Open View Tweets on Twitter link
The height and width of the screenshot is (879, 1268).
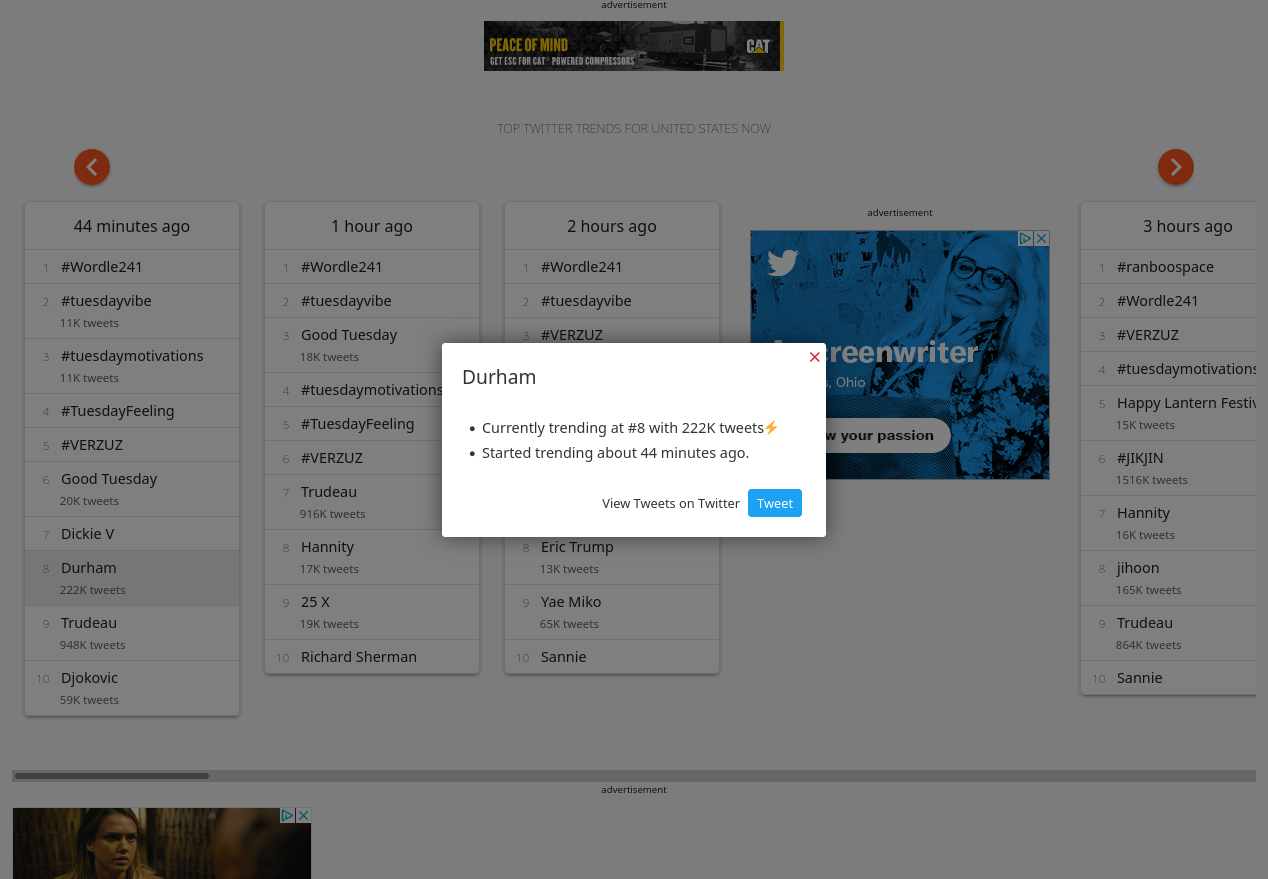(x=671, y=503)
